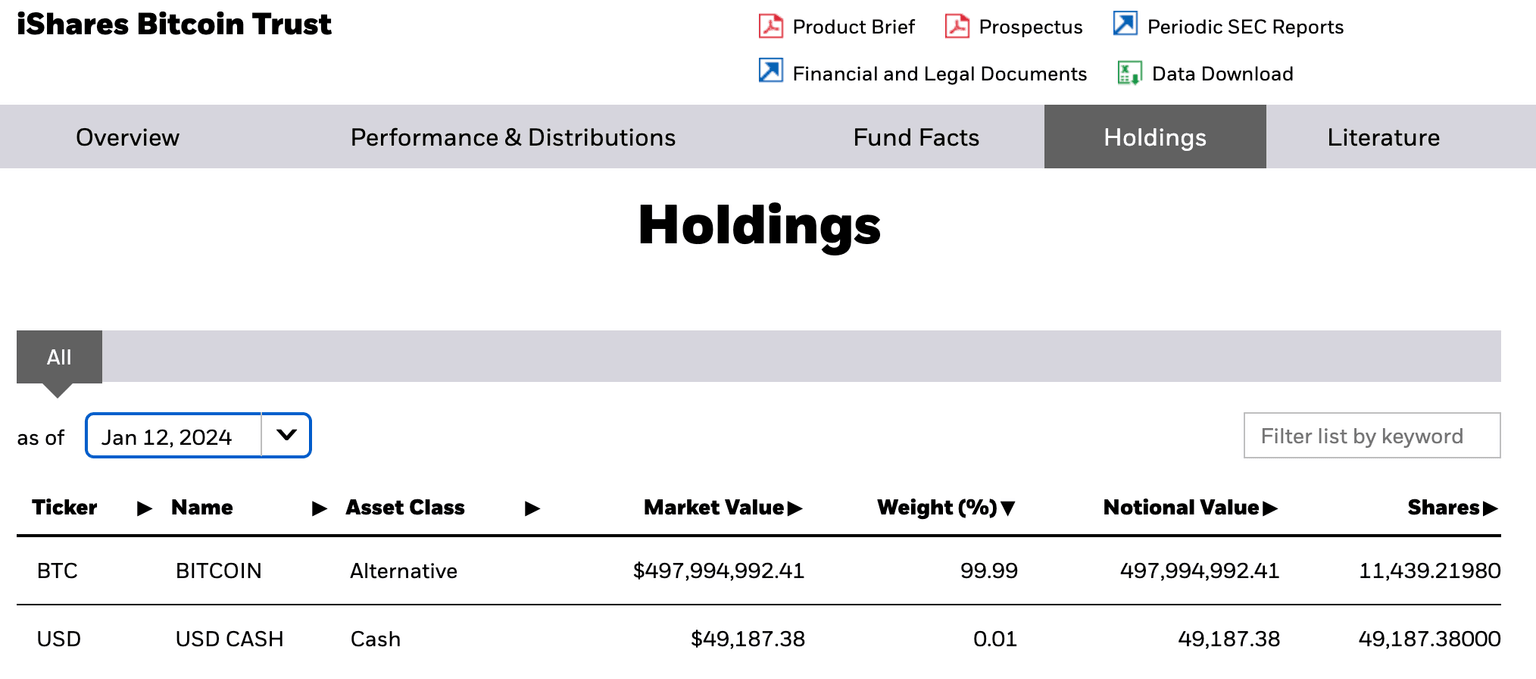Image resolution: width=1536 pixels, height=679 pixels.
Task: Focus the Filter list by keyword field
Action: tap(1371, 436)
